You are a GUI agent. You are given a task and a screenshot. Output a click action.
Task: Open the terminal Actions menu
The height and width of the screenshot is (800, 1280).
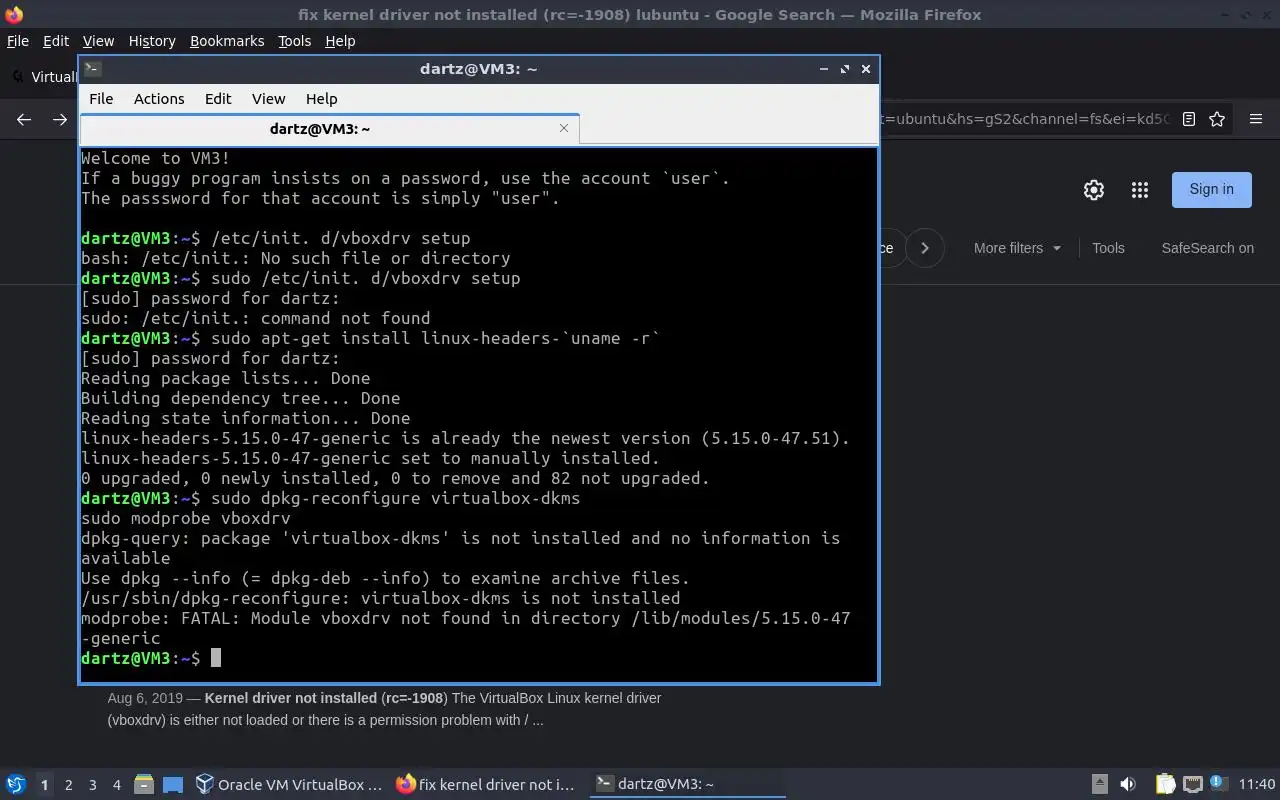coord(159,99)
